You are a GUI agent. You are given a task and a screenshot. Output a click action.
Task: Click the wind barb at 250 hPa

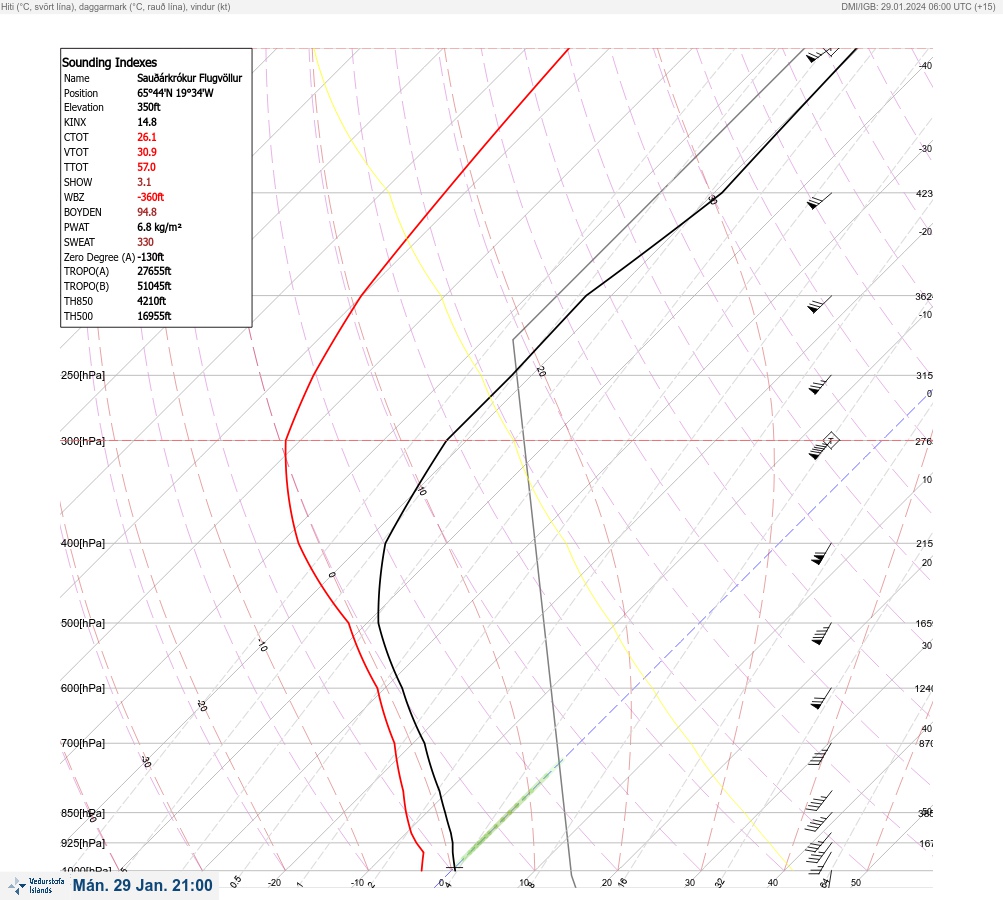tap(819, 385)
